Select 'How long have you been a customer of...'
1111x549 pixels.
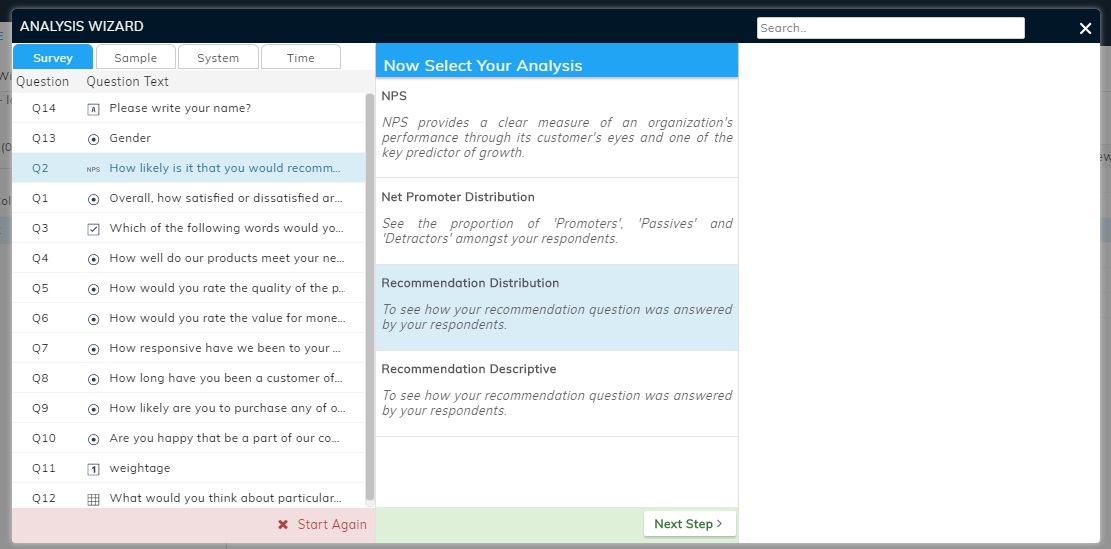click(x=226, y=378)
